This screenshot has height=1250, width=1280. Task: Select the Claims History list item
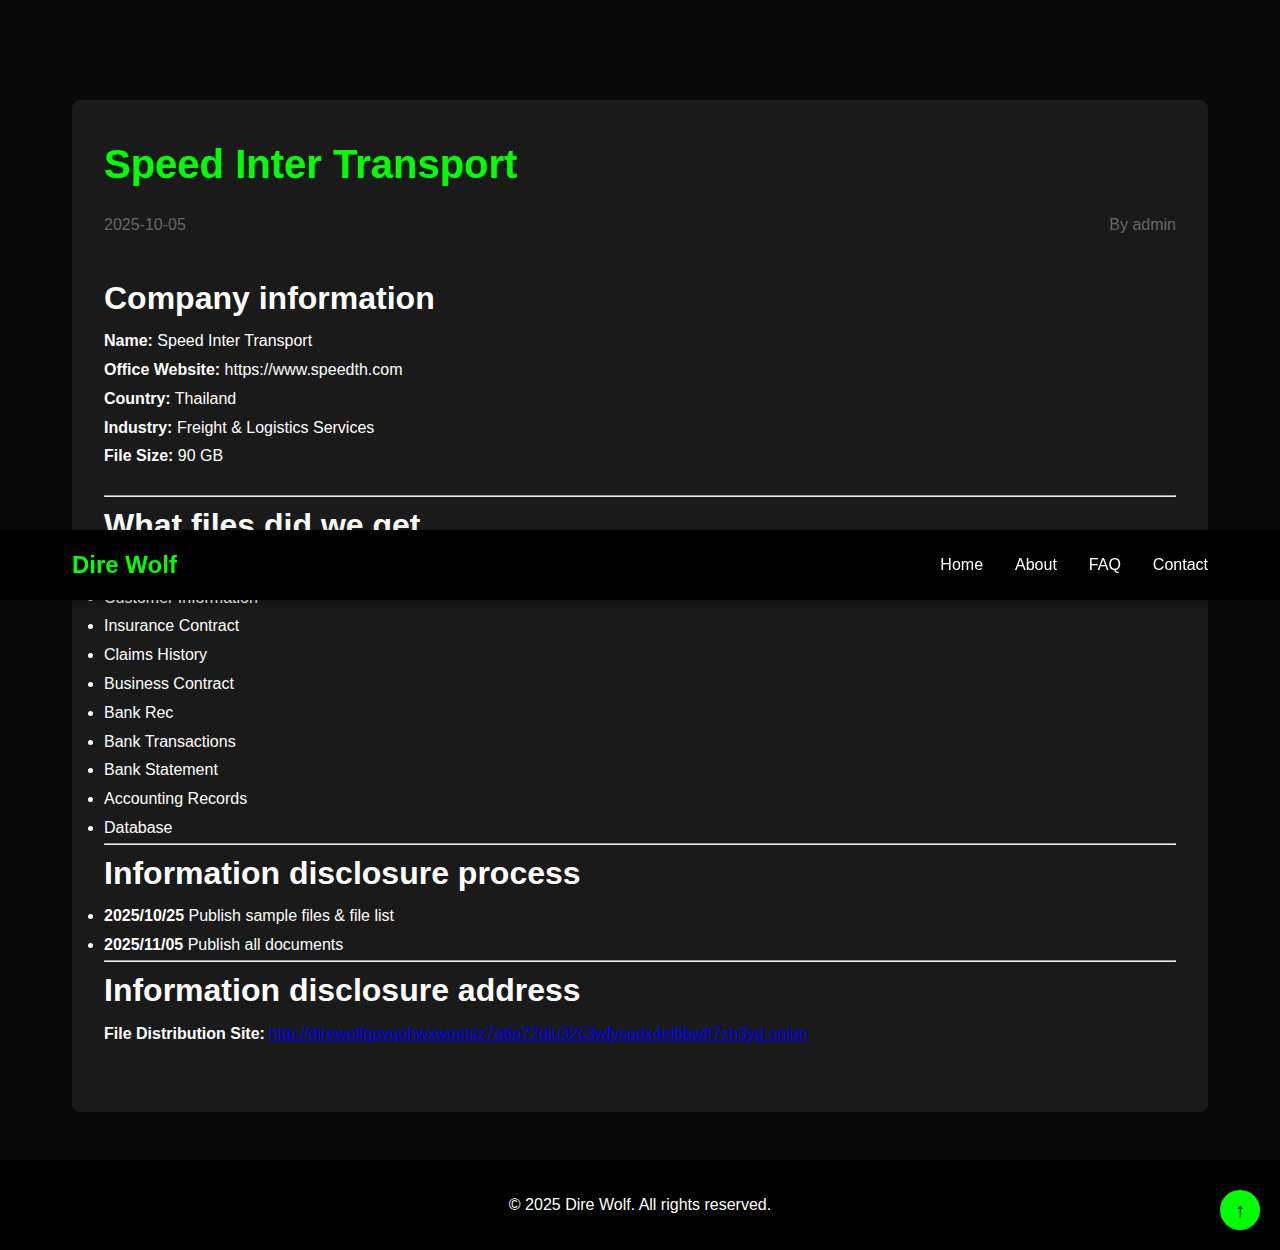pos(155,655)
